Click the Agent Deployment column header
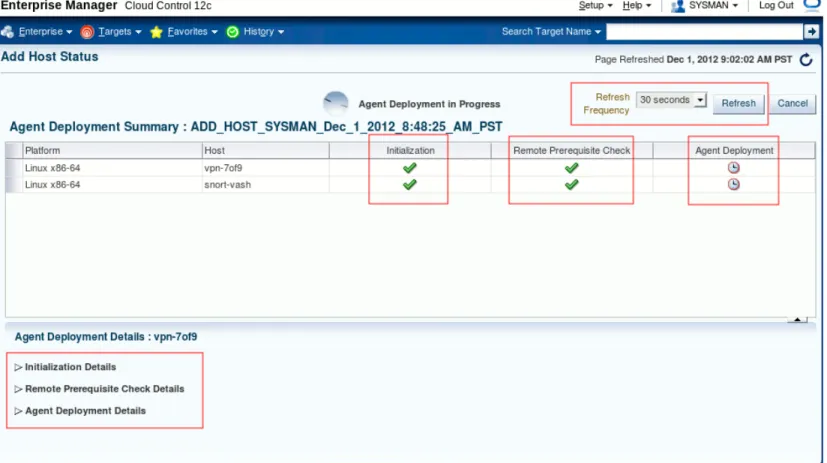The image size is (827, 463). click(x=734, y=150)
